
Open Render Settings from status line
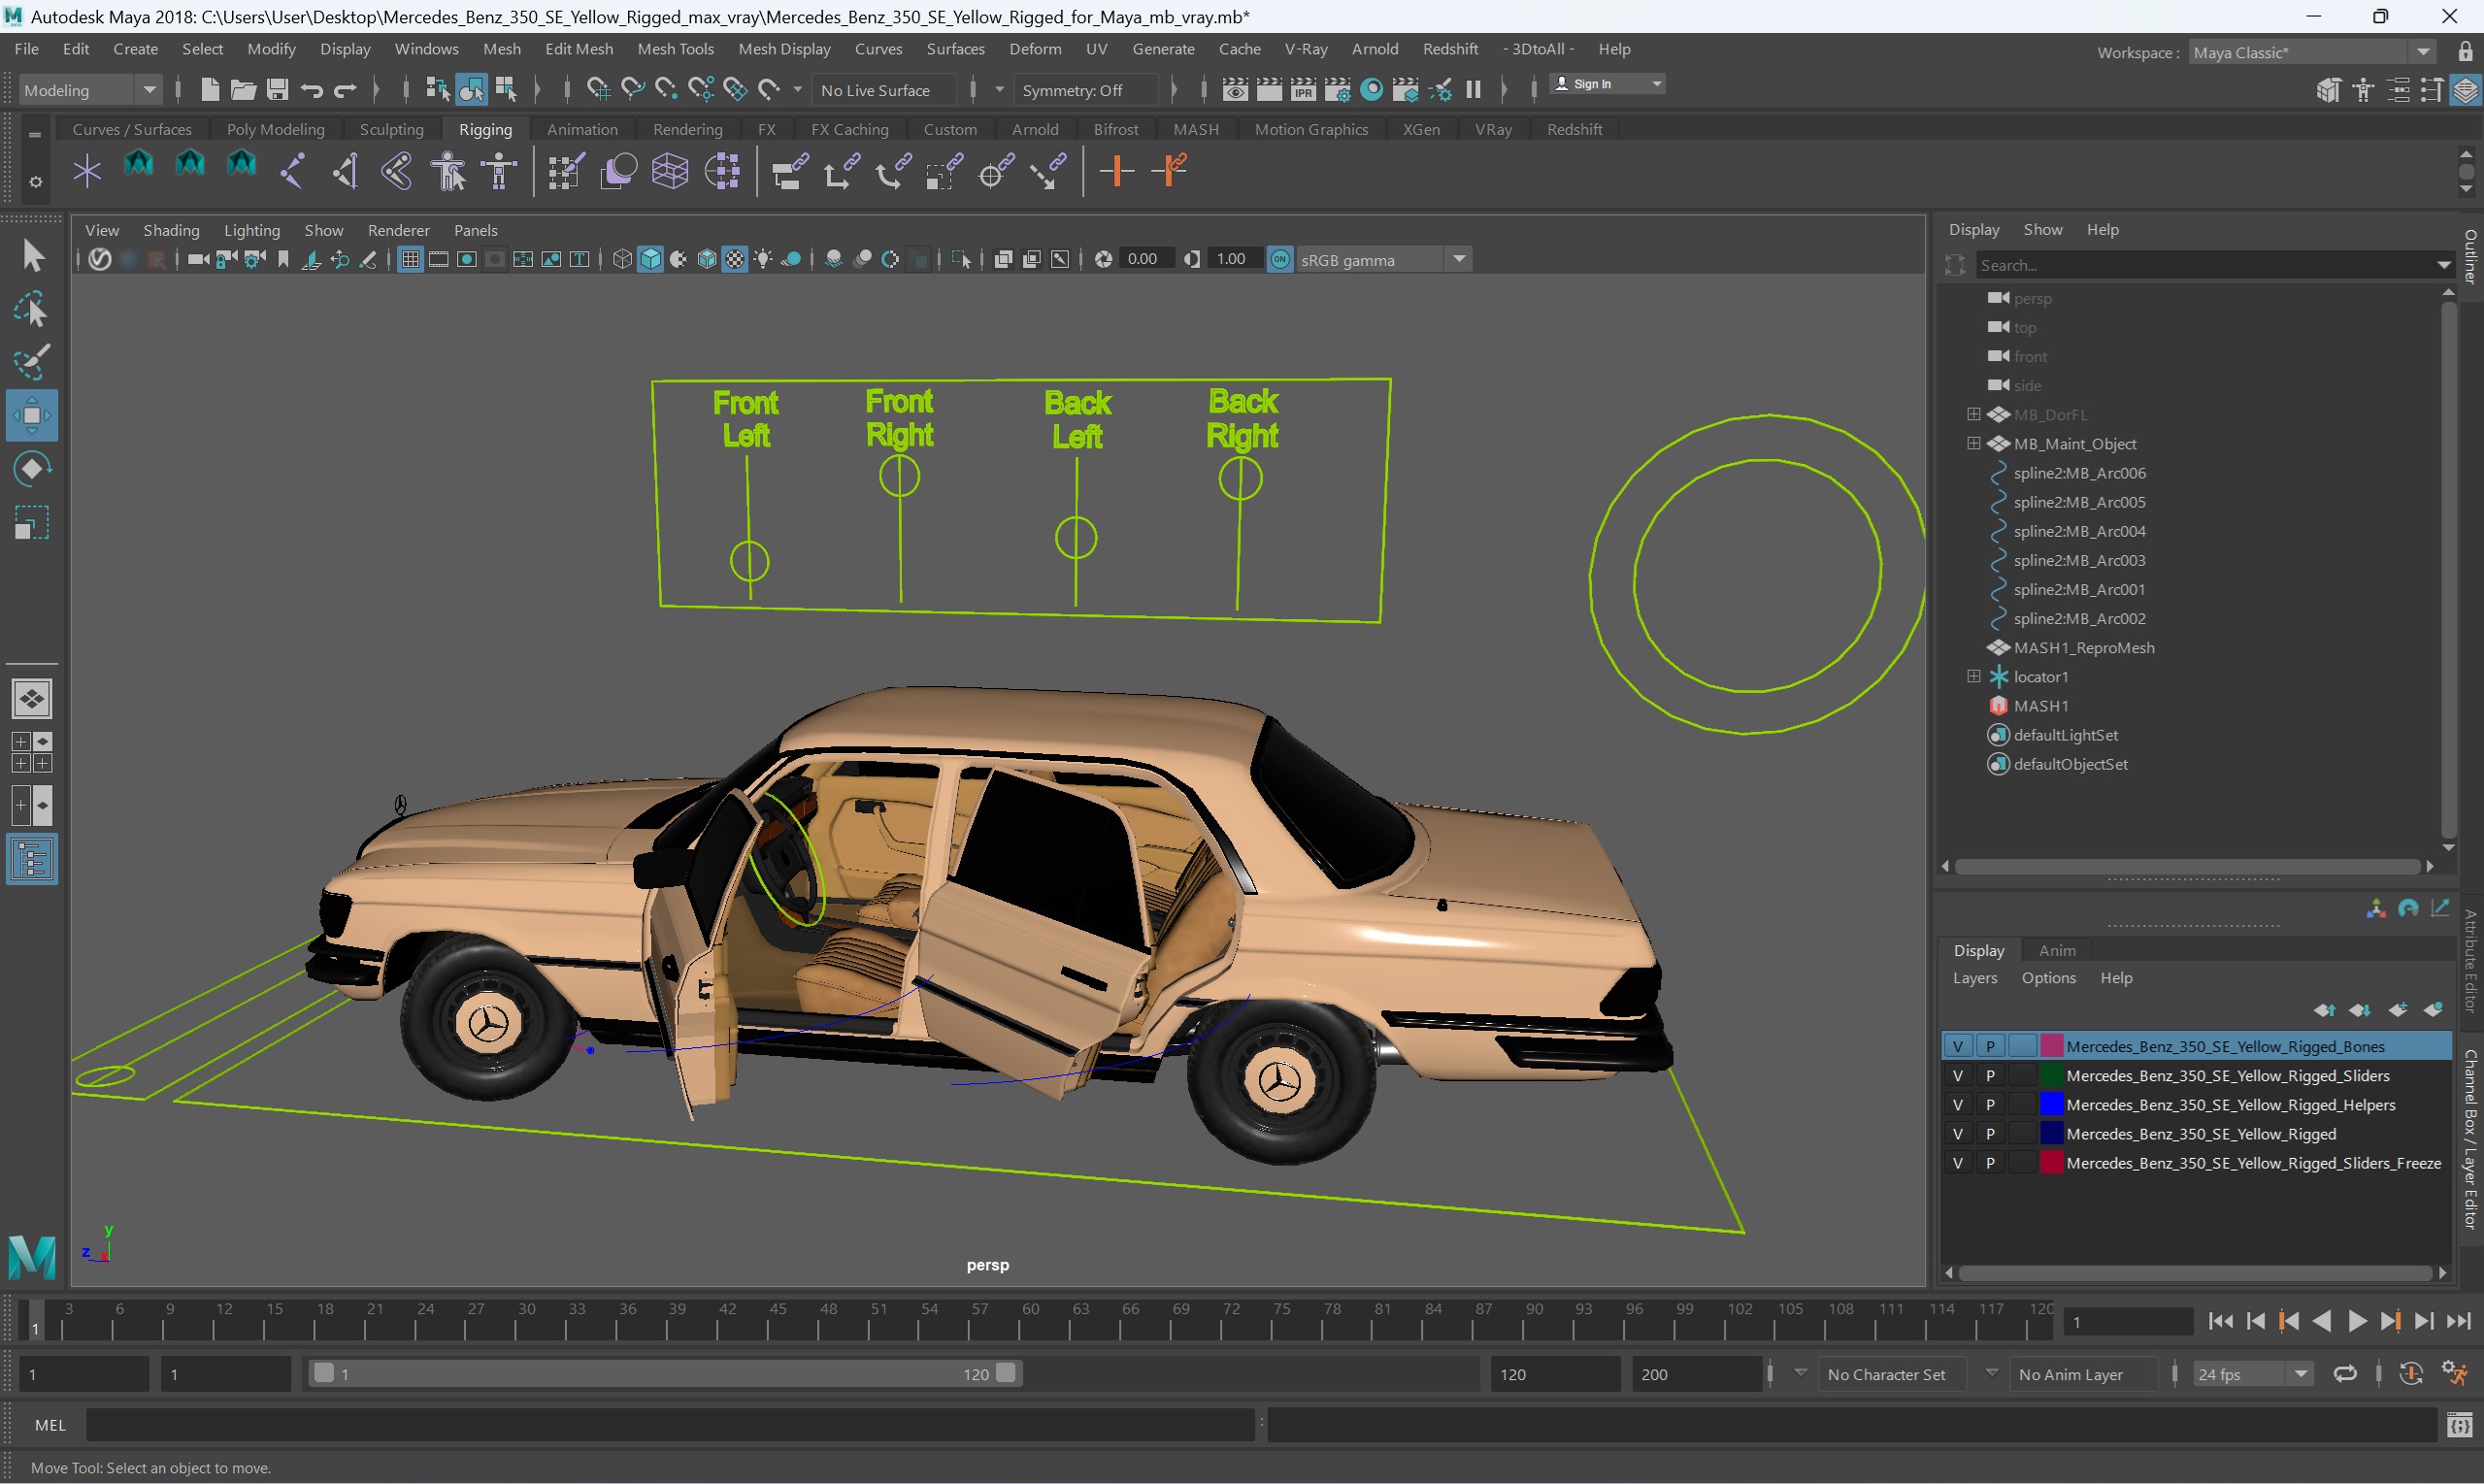(1337, 90)
